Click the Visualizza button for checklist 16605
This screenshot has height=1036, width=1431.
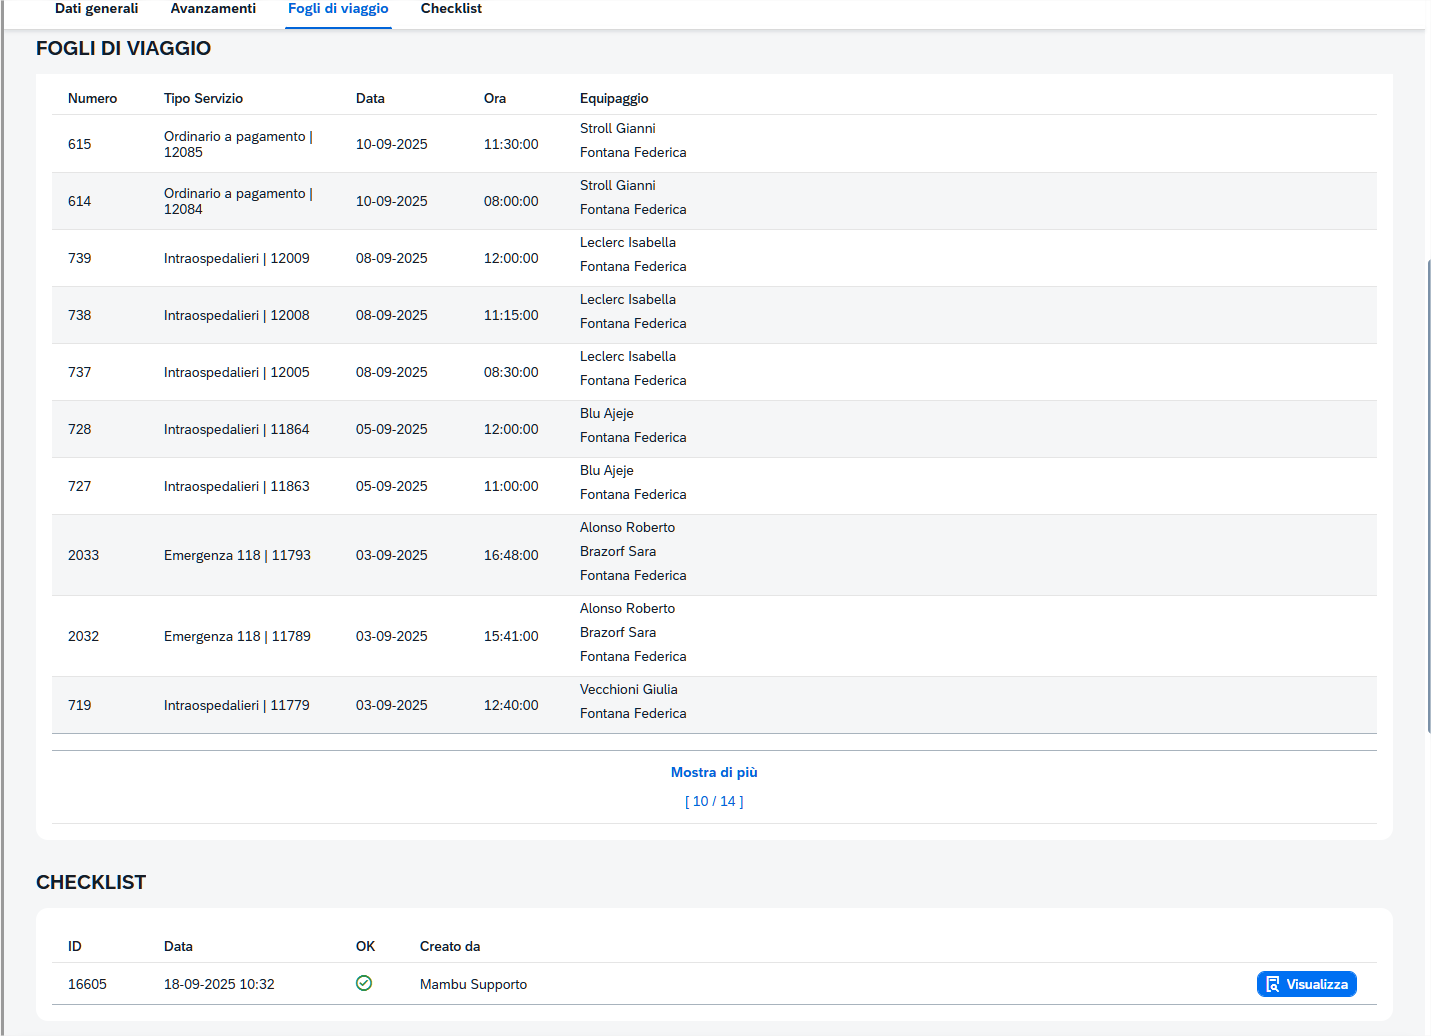click(x=1306, y=984)
